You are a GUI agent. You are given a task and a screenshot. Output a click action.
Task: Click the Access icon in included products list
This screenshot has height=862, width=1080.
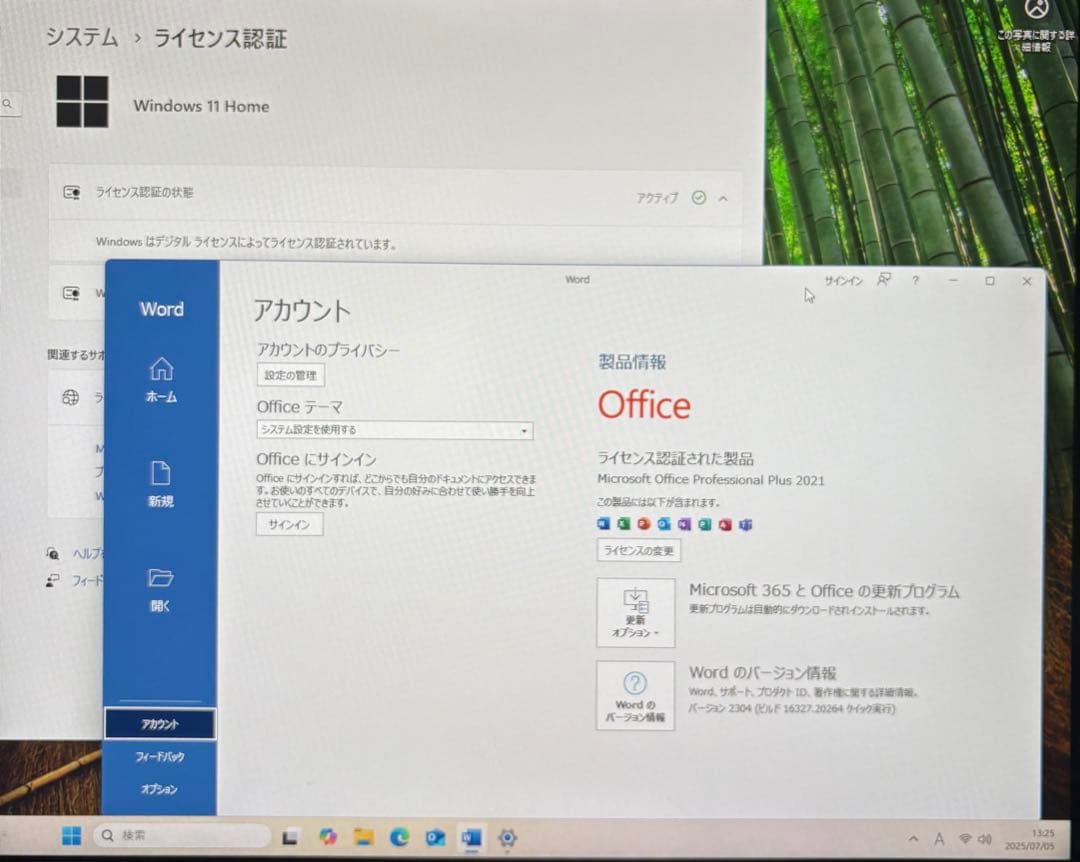pos(725,524)
